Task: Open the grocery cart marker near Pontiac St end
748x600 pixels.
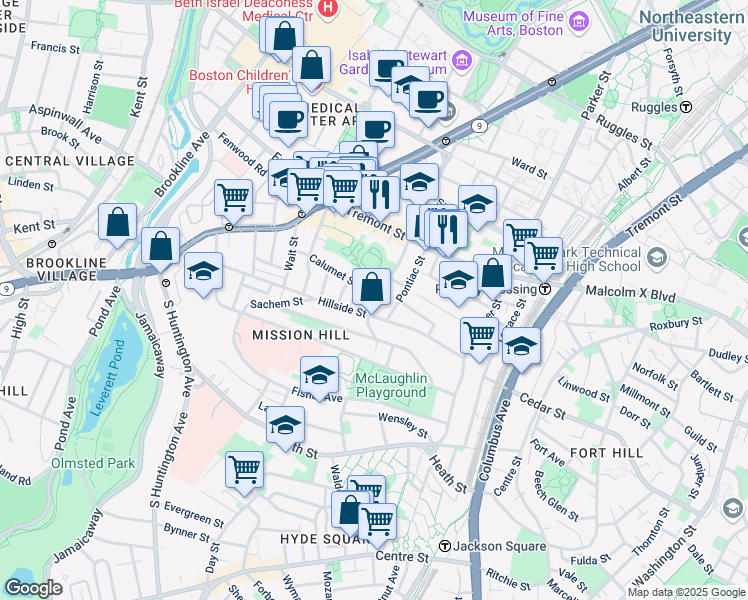Action: click(x=479, y=337)
